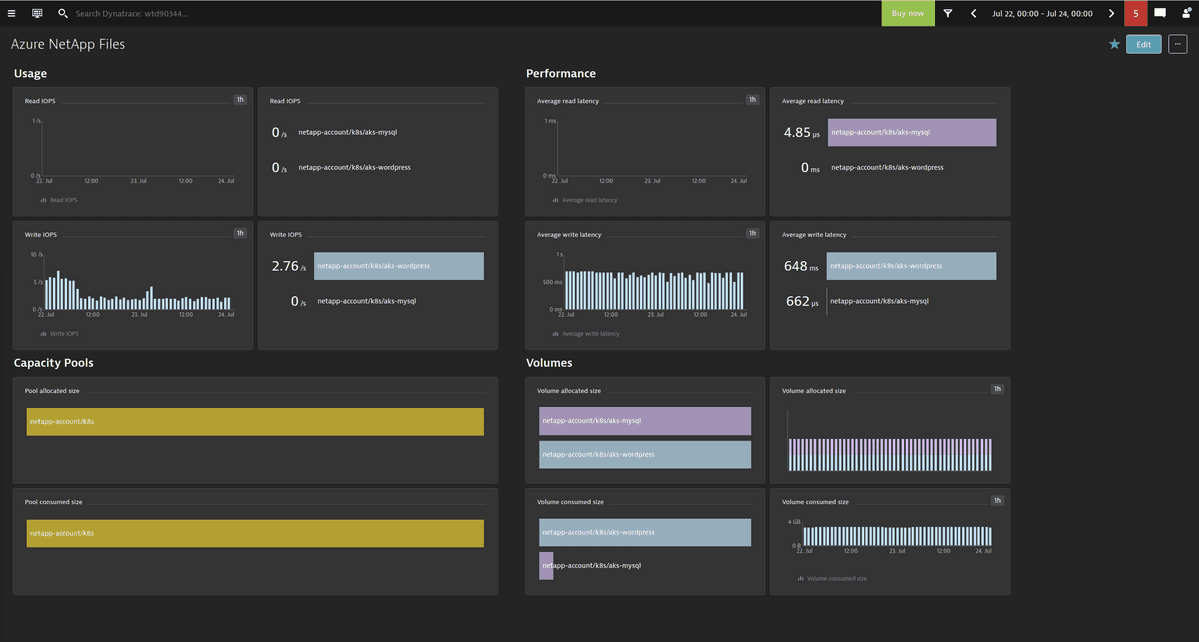The width and height of the screenshot is (1199, 642).
Task: Select the 648 ms aks-wordpress write latency bar
Action: pos(911,266)
